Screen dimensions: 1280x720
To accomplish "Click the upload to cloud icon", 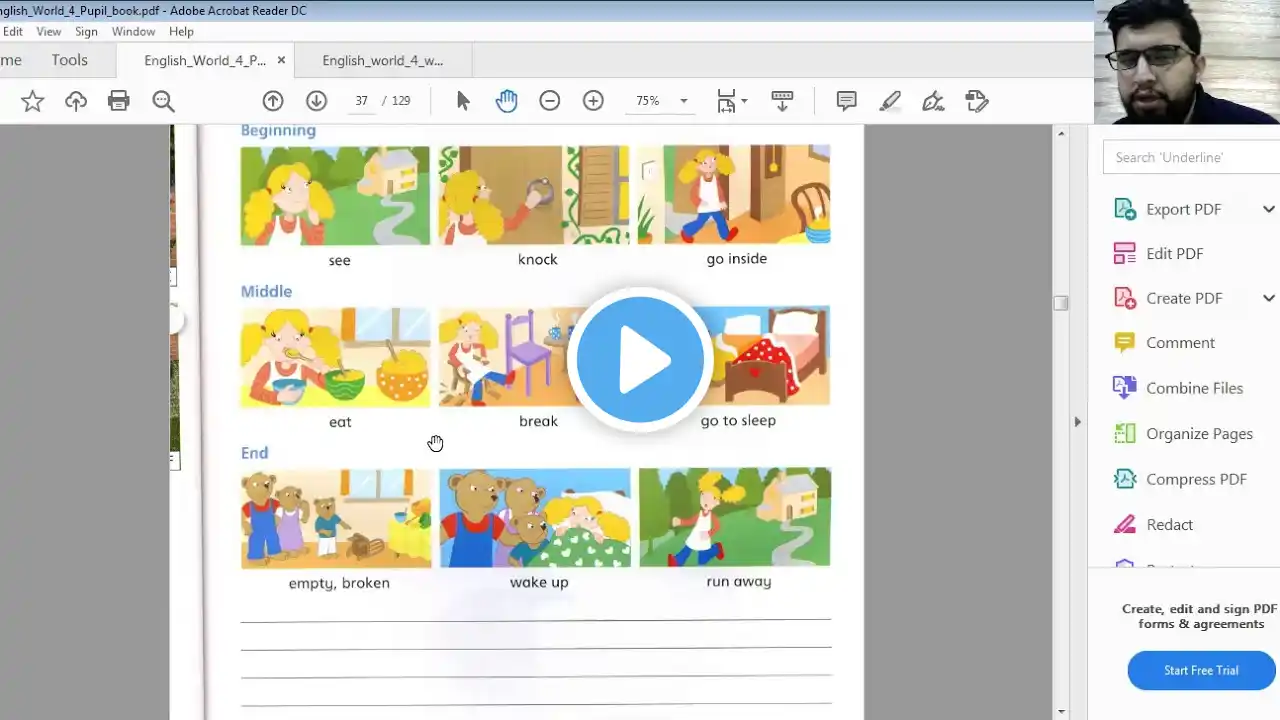I will click(76, 101).
